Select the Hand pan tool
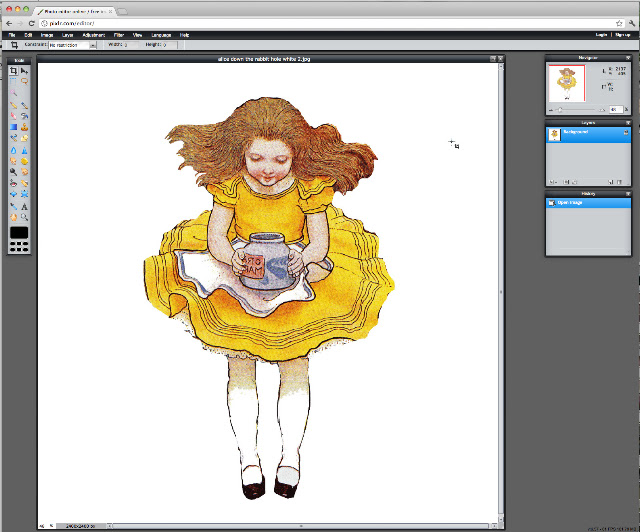The image size is (640, 532). 13,217
